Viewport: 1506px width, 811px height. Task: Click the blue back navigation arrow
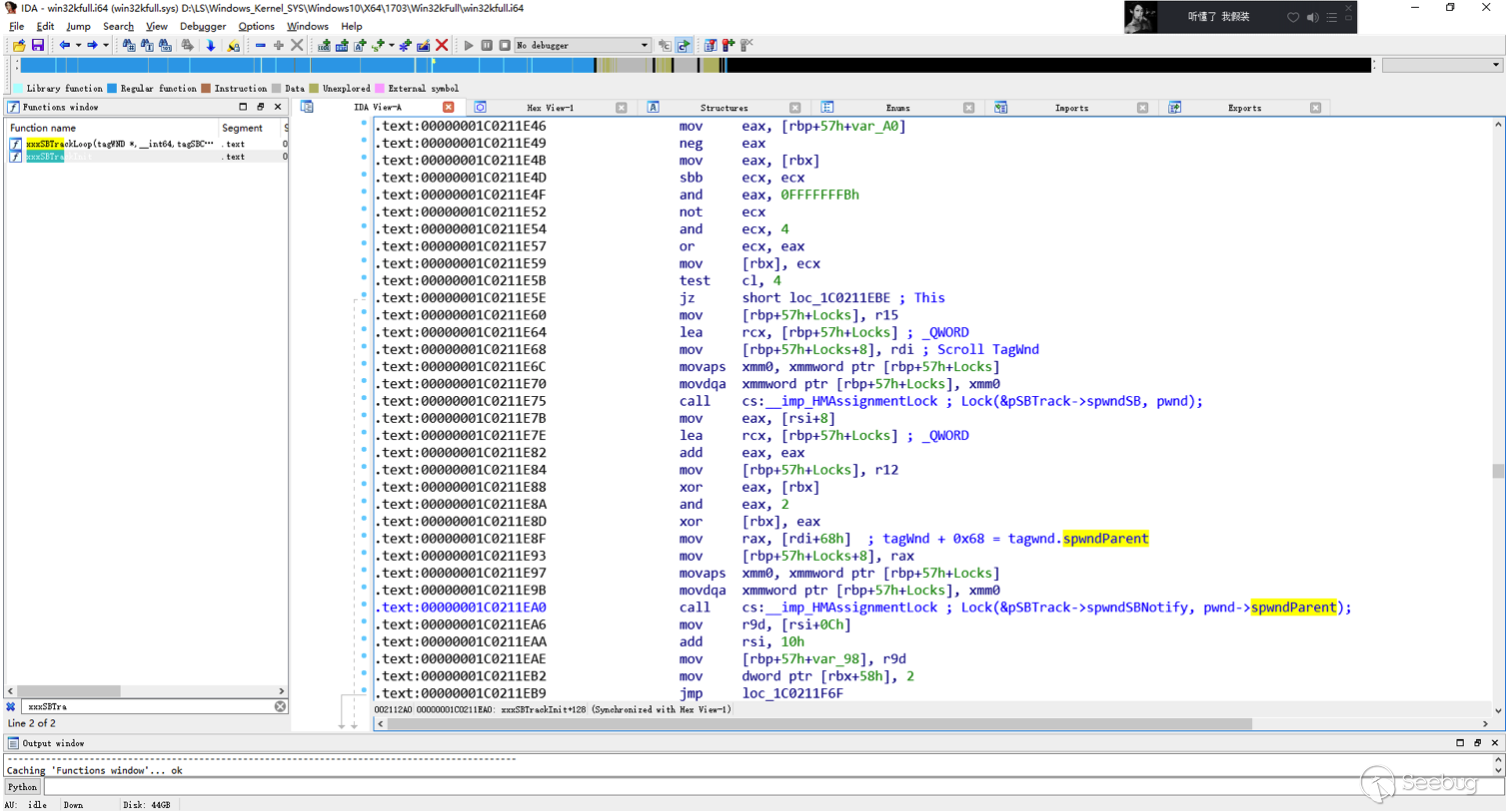[x=65, y=45]
